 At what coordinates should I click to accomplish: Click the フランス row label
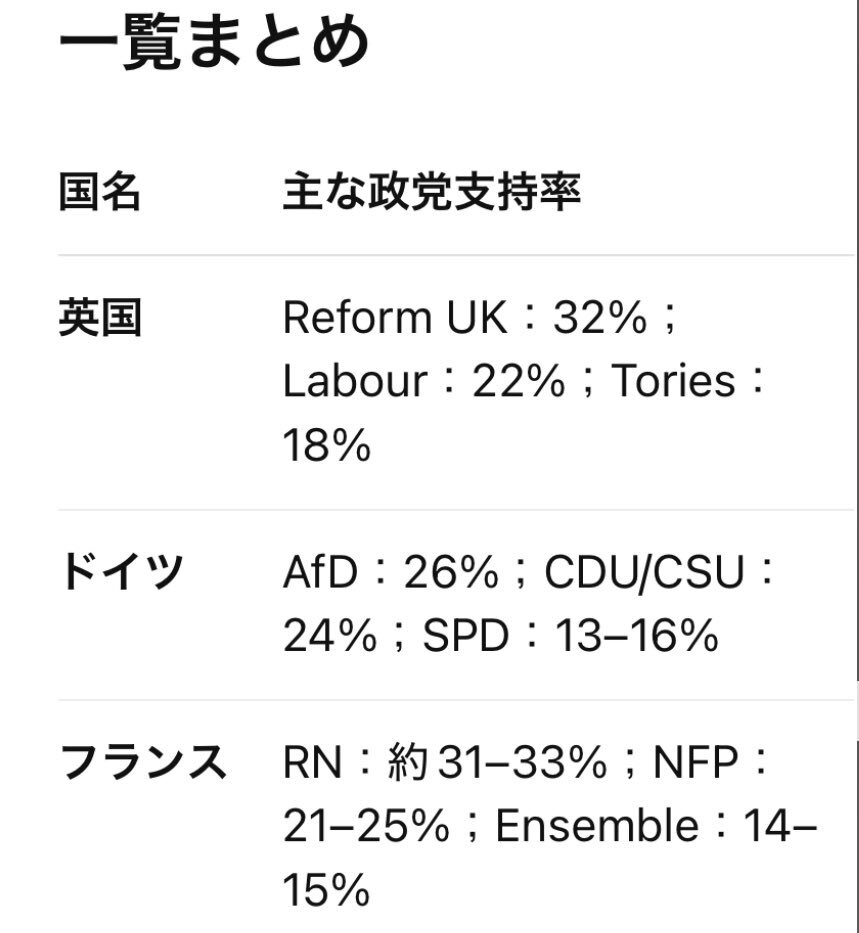click(143, 764)
